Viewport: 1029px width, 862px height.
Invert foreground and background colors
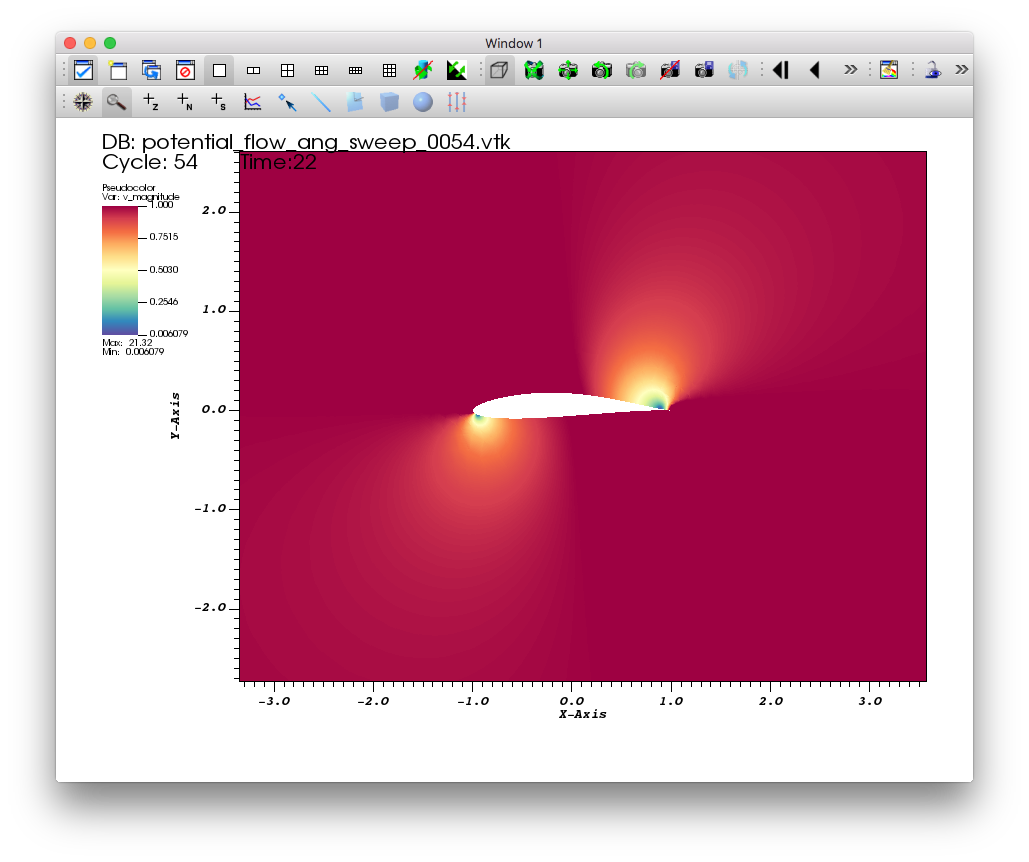[456, 70]
